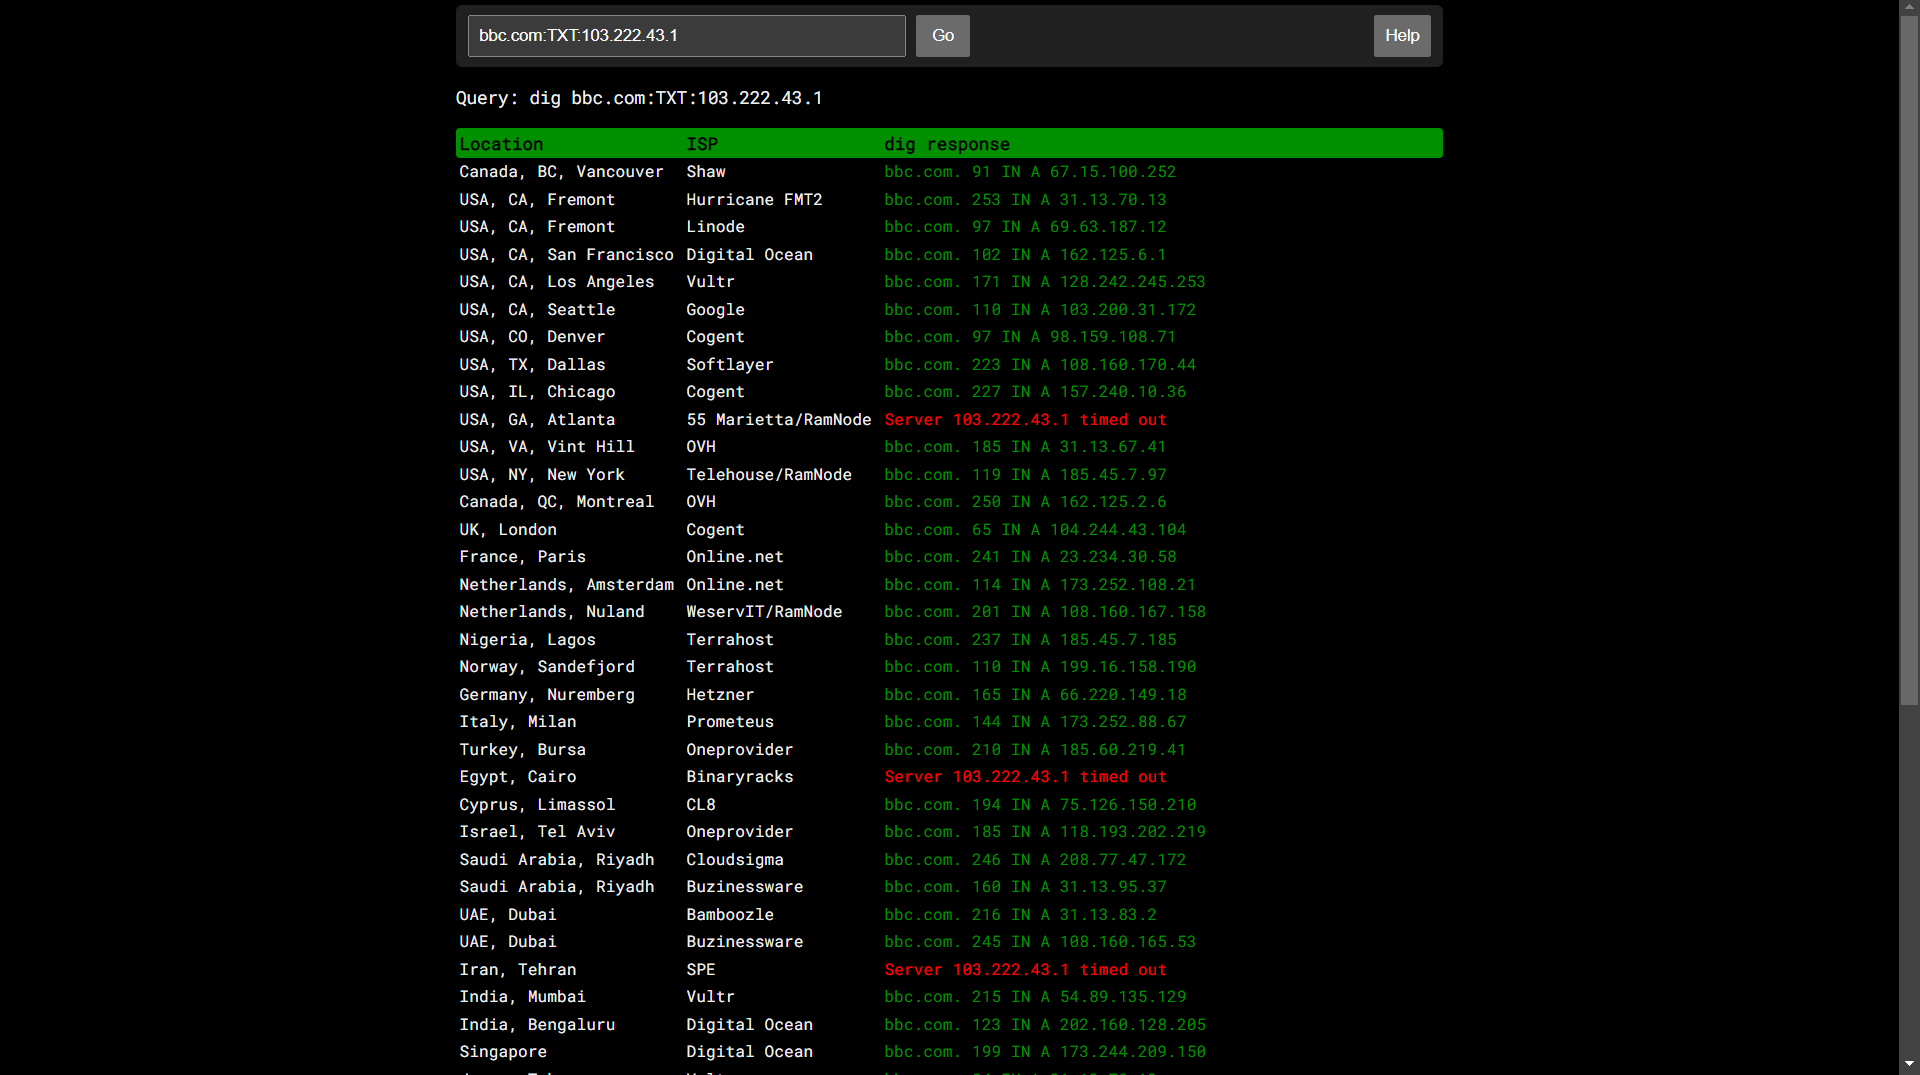Click the dig response column header

tap(946, 144)
